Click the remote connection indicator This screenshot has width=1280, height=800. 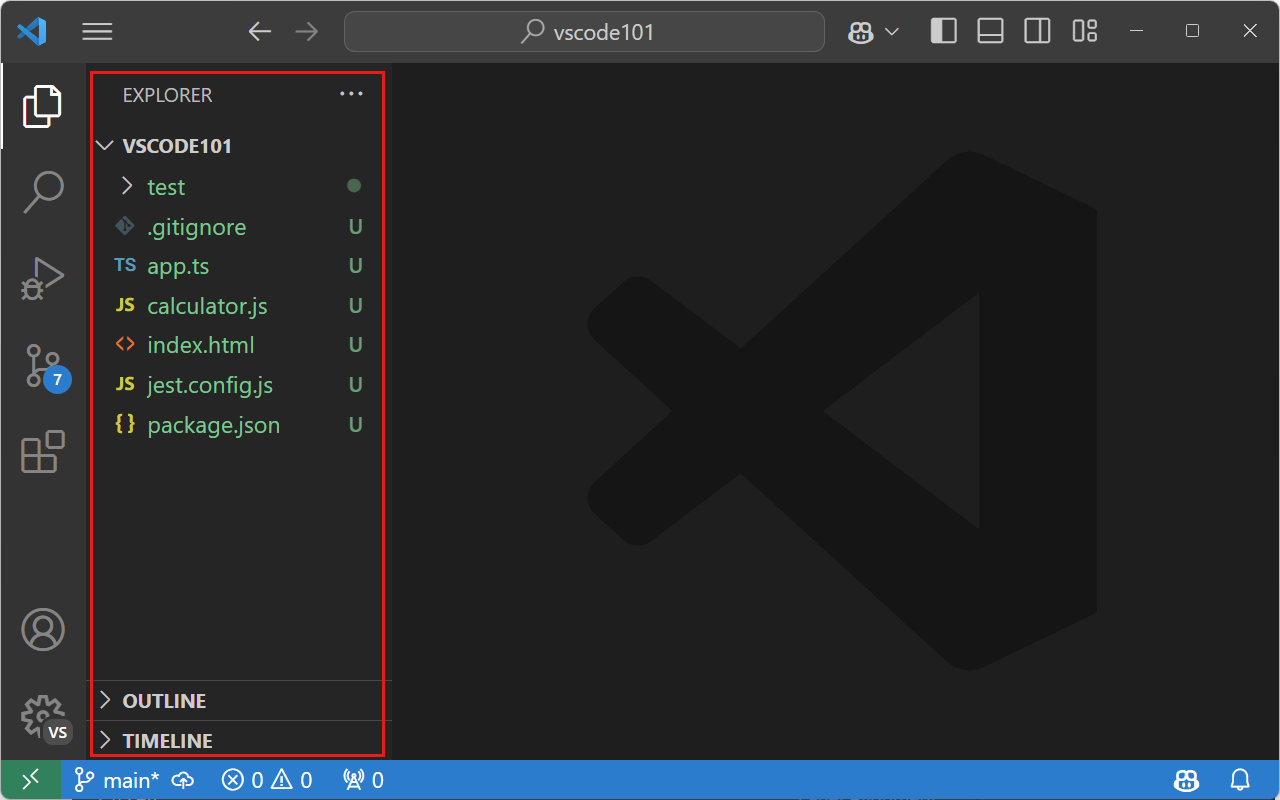pos(30,779)
